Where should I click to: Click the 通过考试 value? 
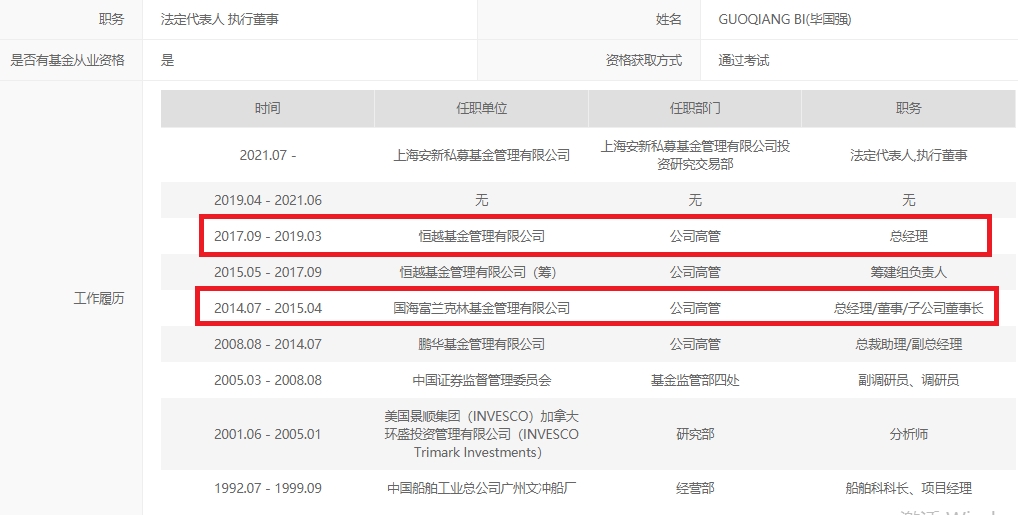743,60
